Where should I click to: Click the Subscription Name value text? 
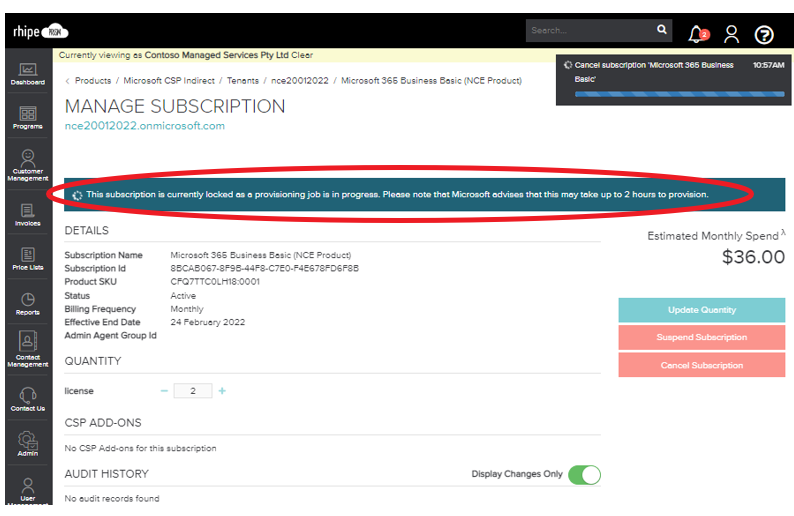261,255
